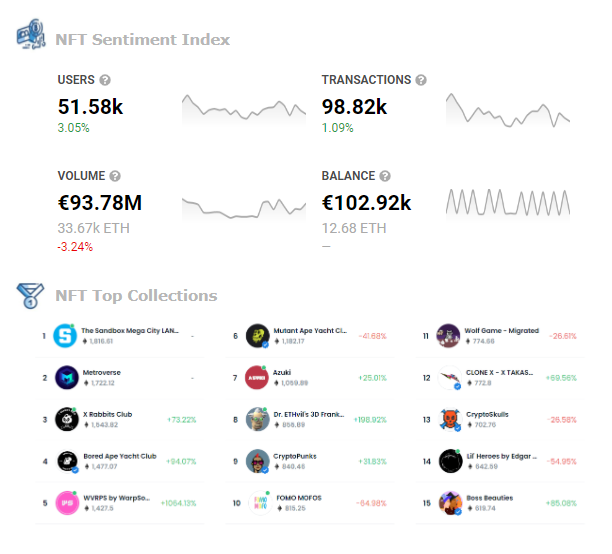Viewport: 612px width, 554px height.
Task: Click the NFT Sentiment Index header icon
Action: pyautogui.click(x=31, y=34)
